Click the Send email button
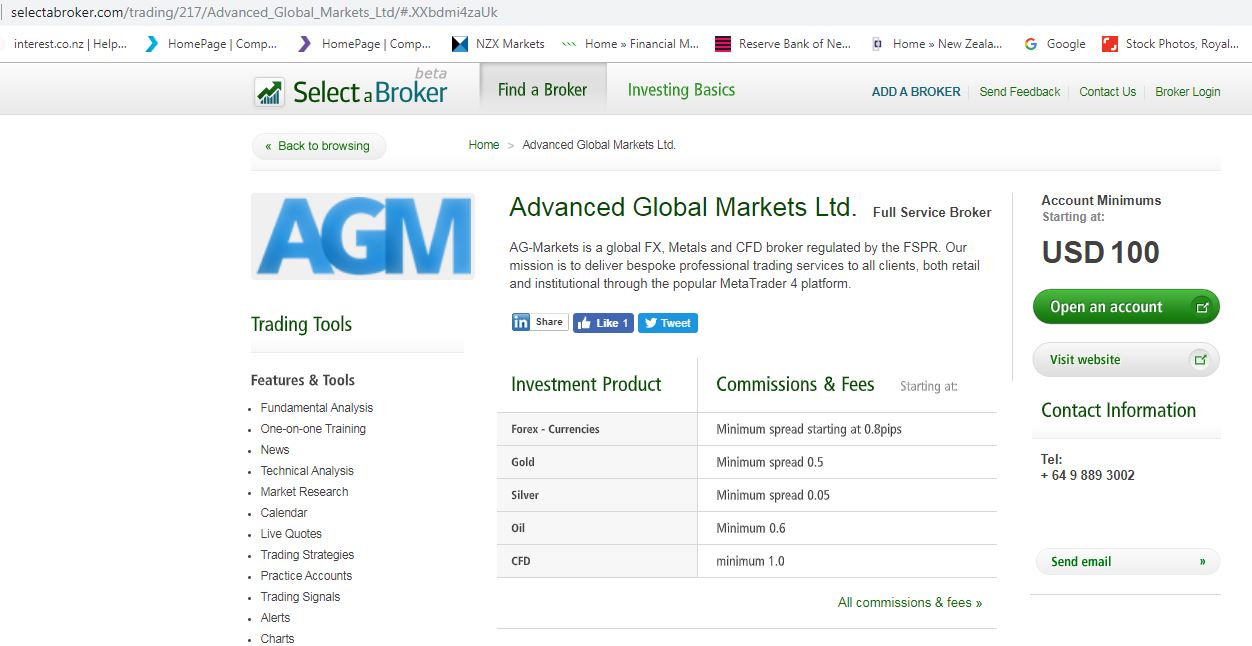The width and height of the screenshot is (1252, 646). pos(1126,562)
